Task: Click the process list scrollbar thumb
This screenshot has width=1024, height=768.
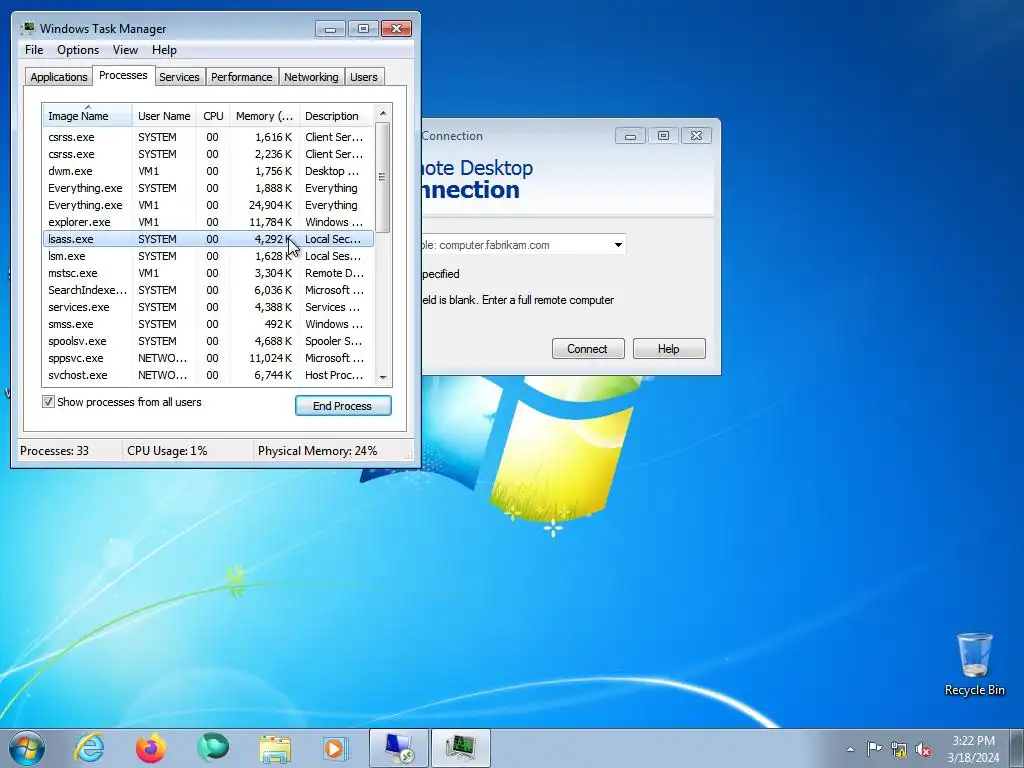Action: (383, 178)
